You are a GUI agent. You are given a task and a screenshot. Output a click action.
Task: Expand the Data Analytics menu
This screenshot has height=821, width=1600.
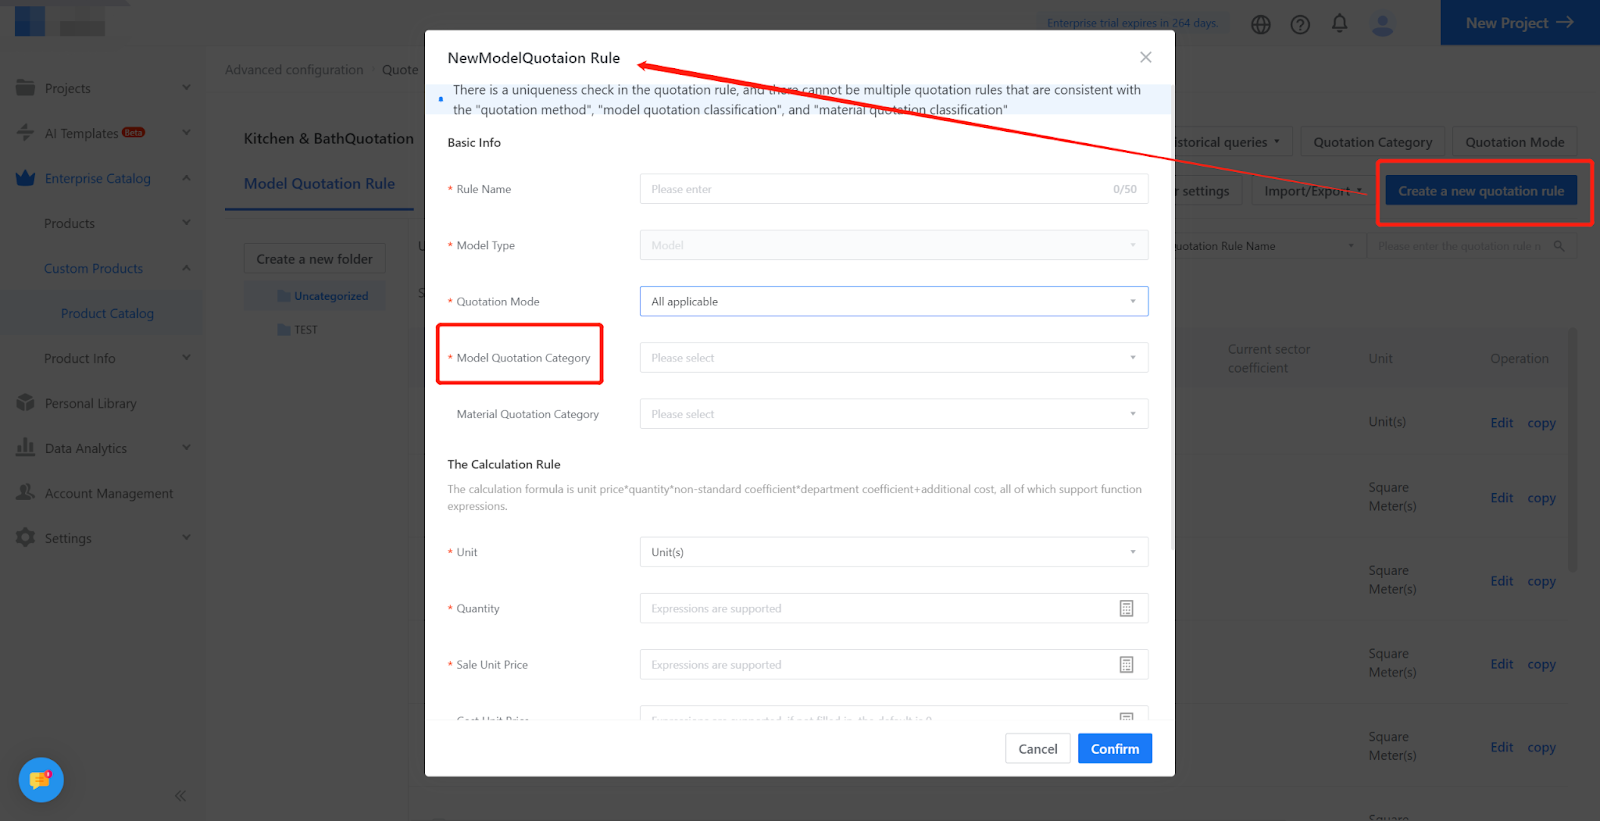pos(100,448)
